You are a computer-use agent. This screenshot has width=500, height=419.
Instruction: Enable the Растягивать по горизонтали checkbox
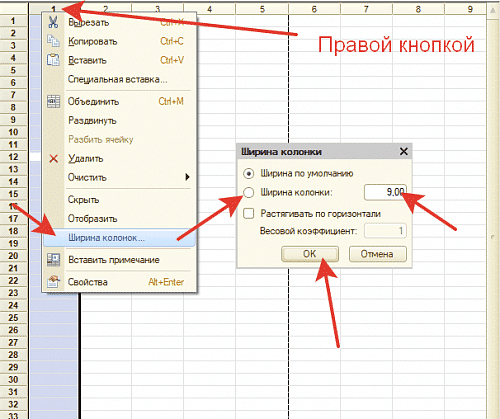point(248,213)
